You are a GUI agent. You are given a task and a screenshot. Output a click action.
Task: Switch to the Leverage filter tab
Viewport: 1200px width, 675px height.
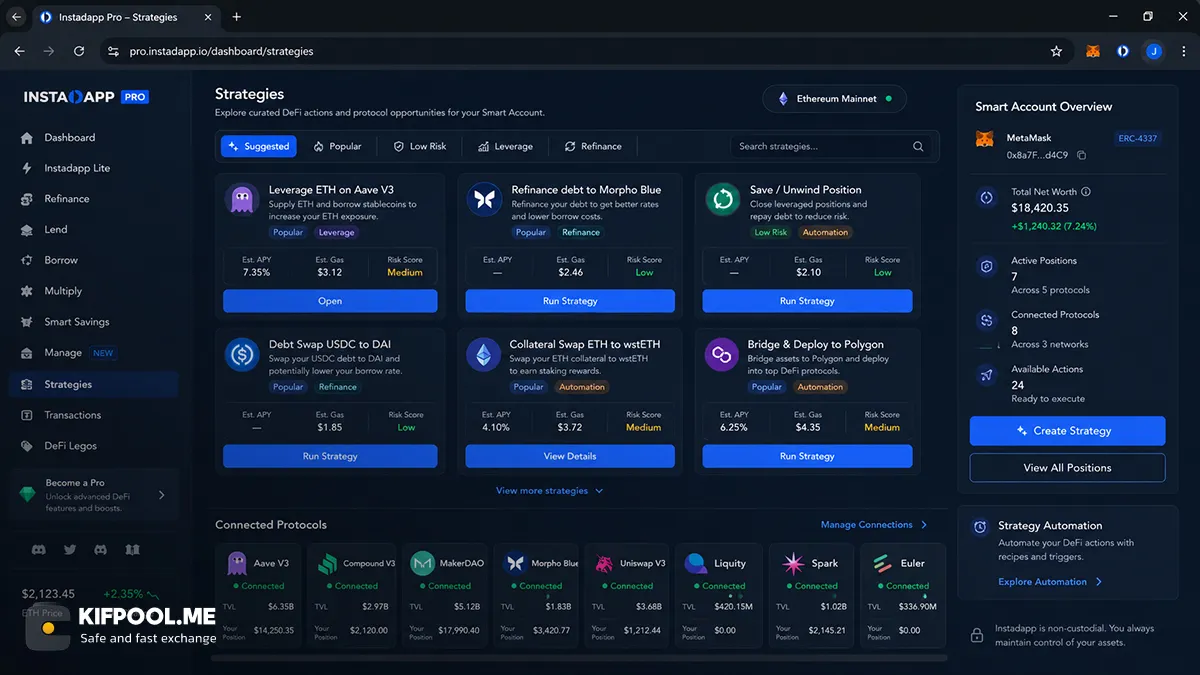point(506,146)
